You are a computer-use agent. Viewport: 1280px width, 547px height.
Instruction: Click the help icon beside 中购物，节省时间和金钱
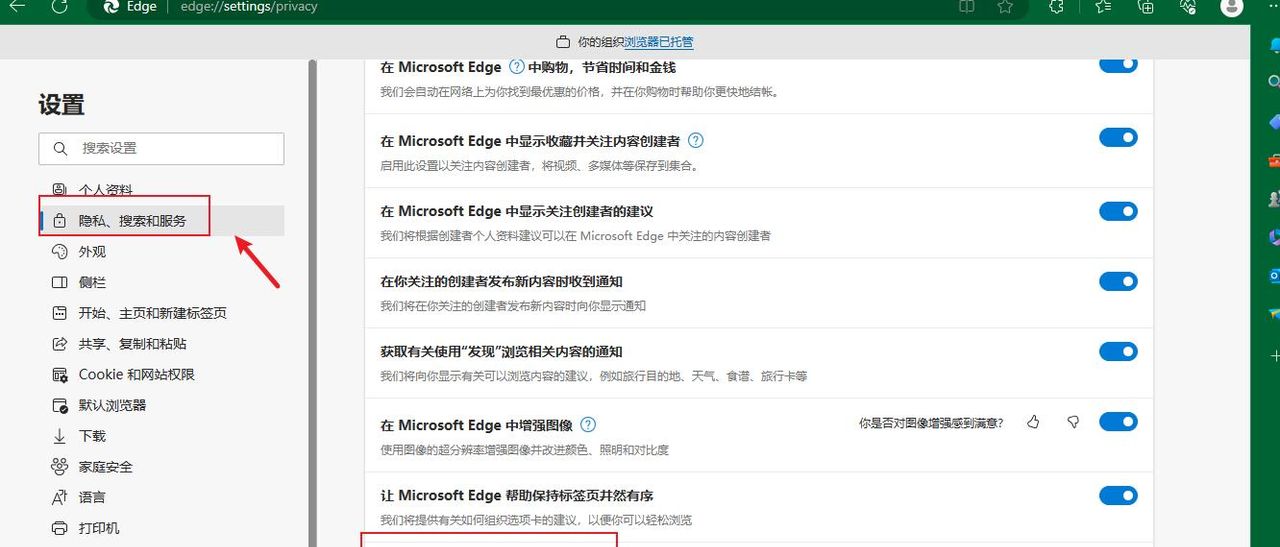(517, 67)
